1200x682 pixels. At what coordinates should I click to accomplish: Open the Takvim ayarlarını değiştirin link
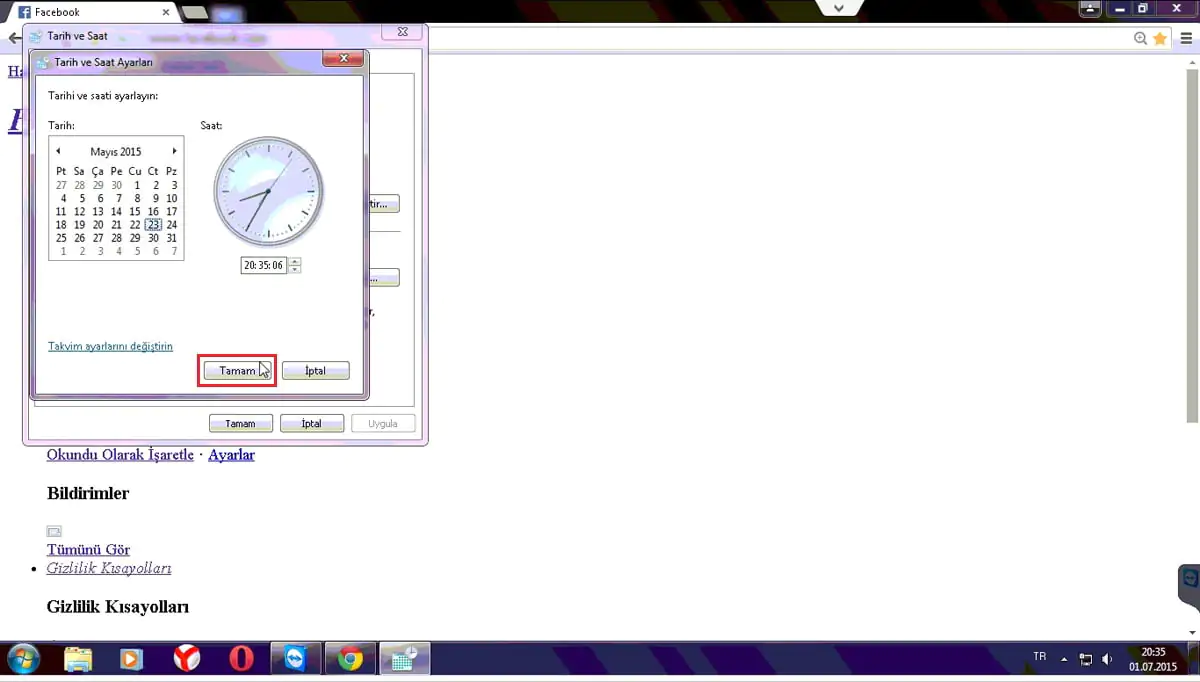coord(110,346)
